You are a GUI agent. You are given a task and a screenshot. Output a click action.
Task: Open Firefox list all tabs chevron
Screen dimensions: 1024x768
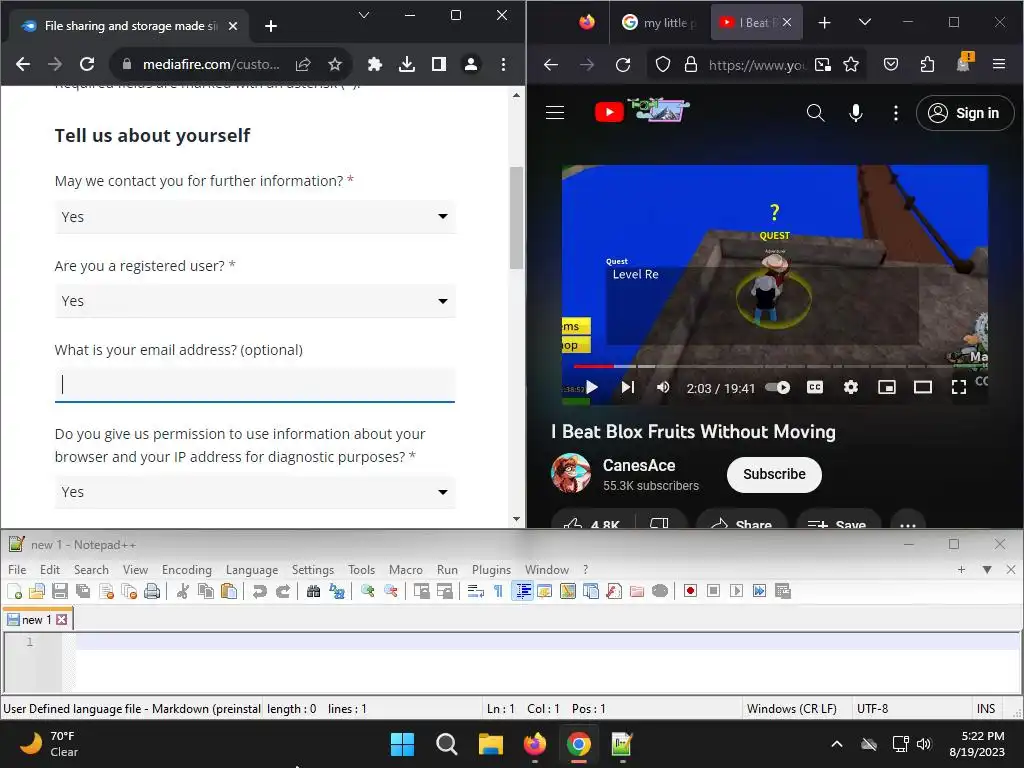865,22
